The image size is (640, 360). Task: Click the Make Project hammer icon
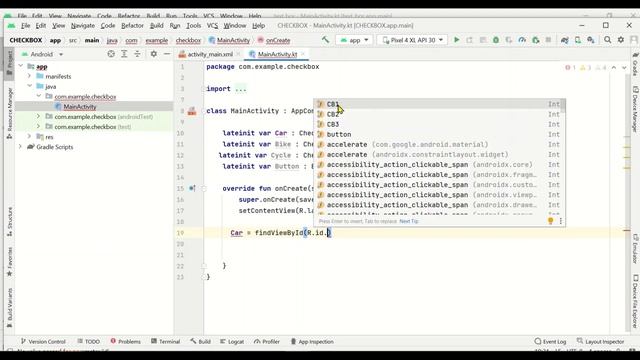(325, 40)
